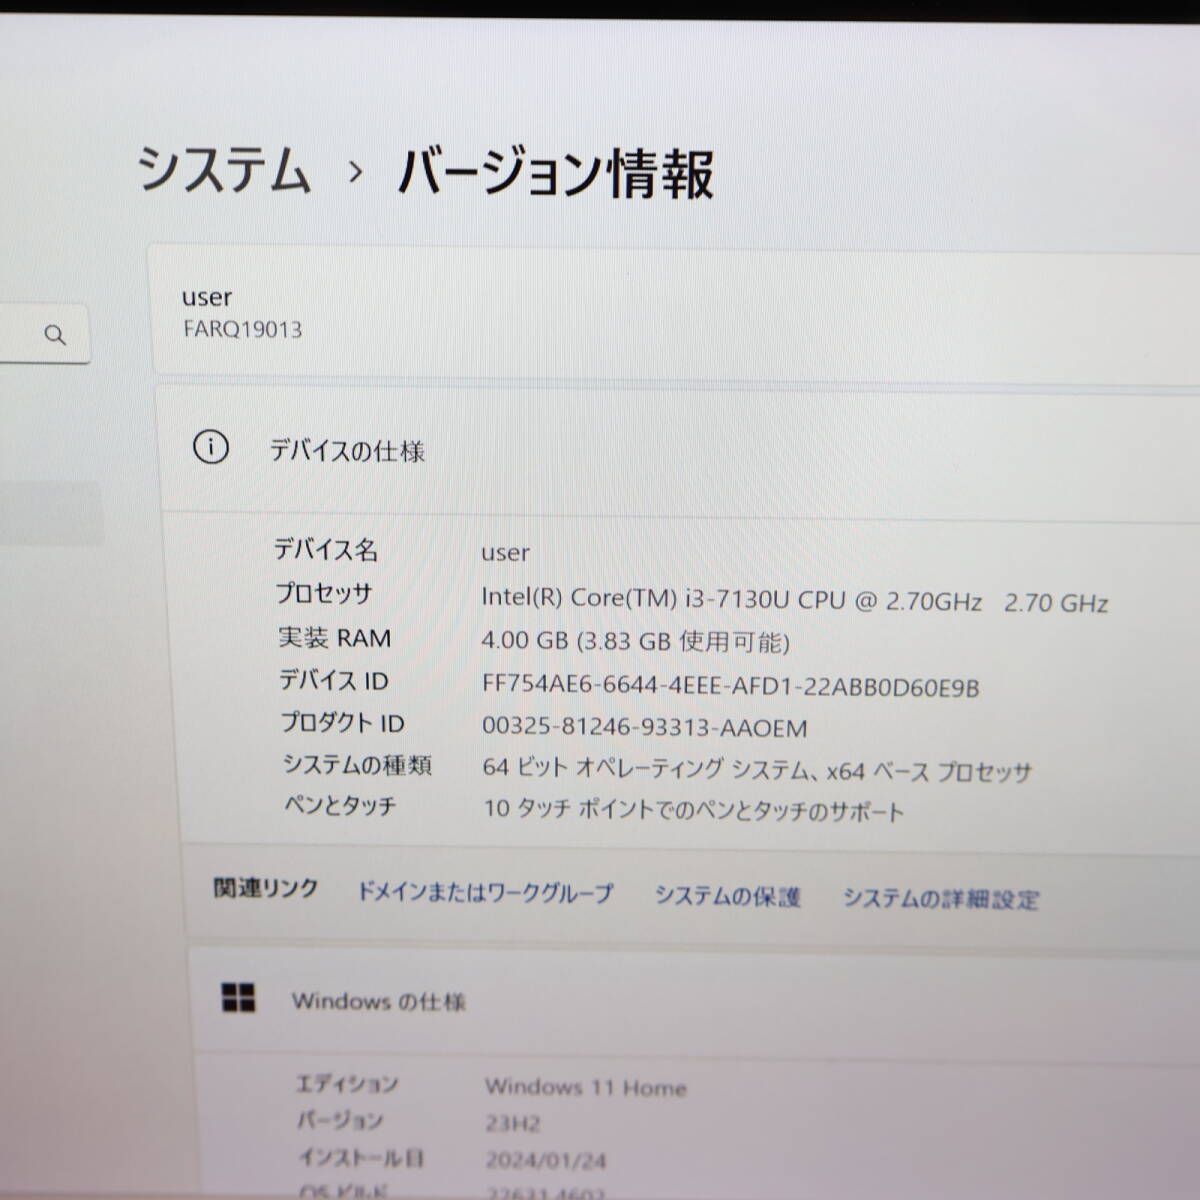Select the システムの種類 64 ビット value
This screenshot has width=1200, height=1200.
756,770
